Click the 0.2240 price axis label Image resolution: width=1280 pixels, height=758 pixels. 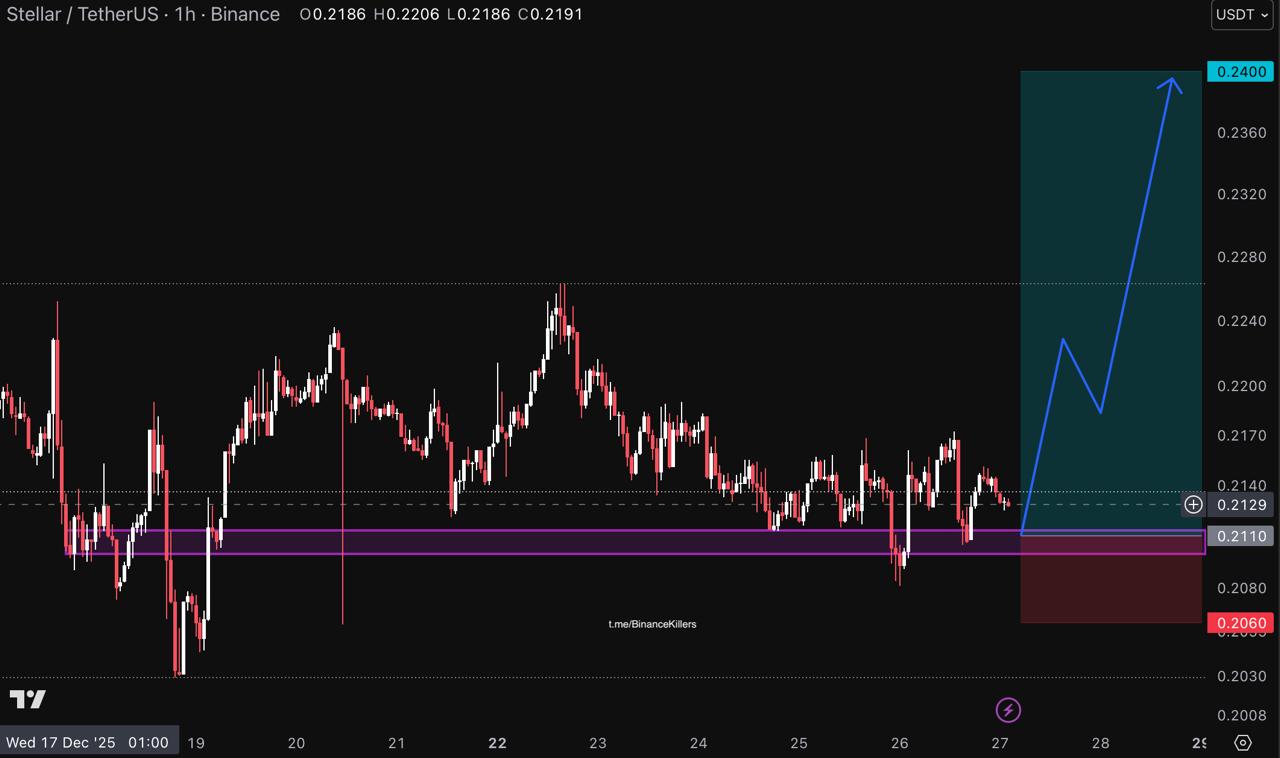point(1240,321)
